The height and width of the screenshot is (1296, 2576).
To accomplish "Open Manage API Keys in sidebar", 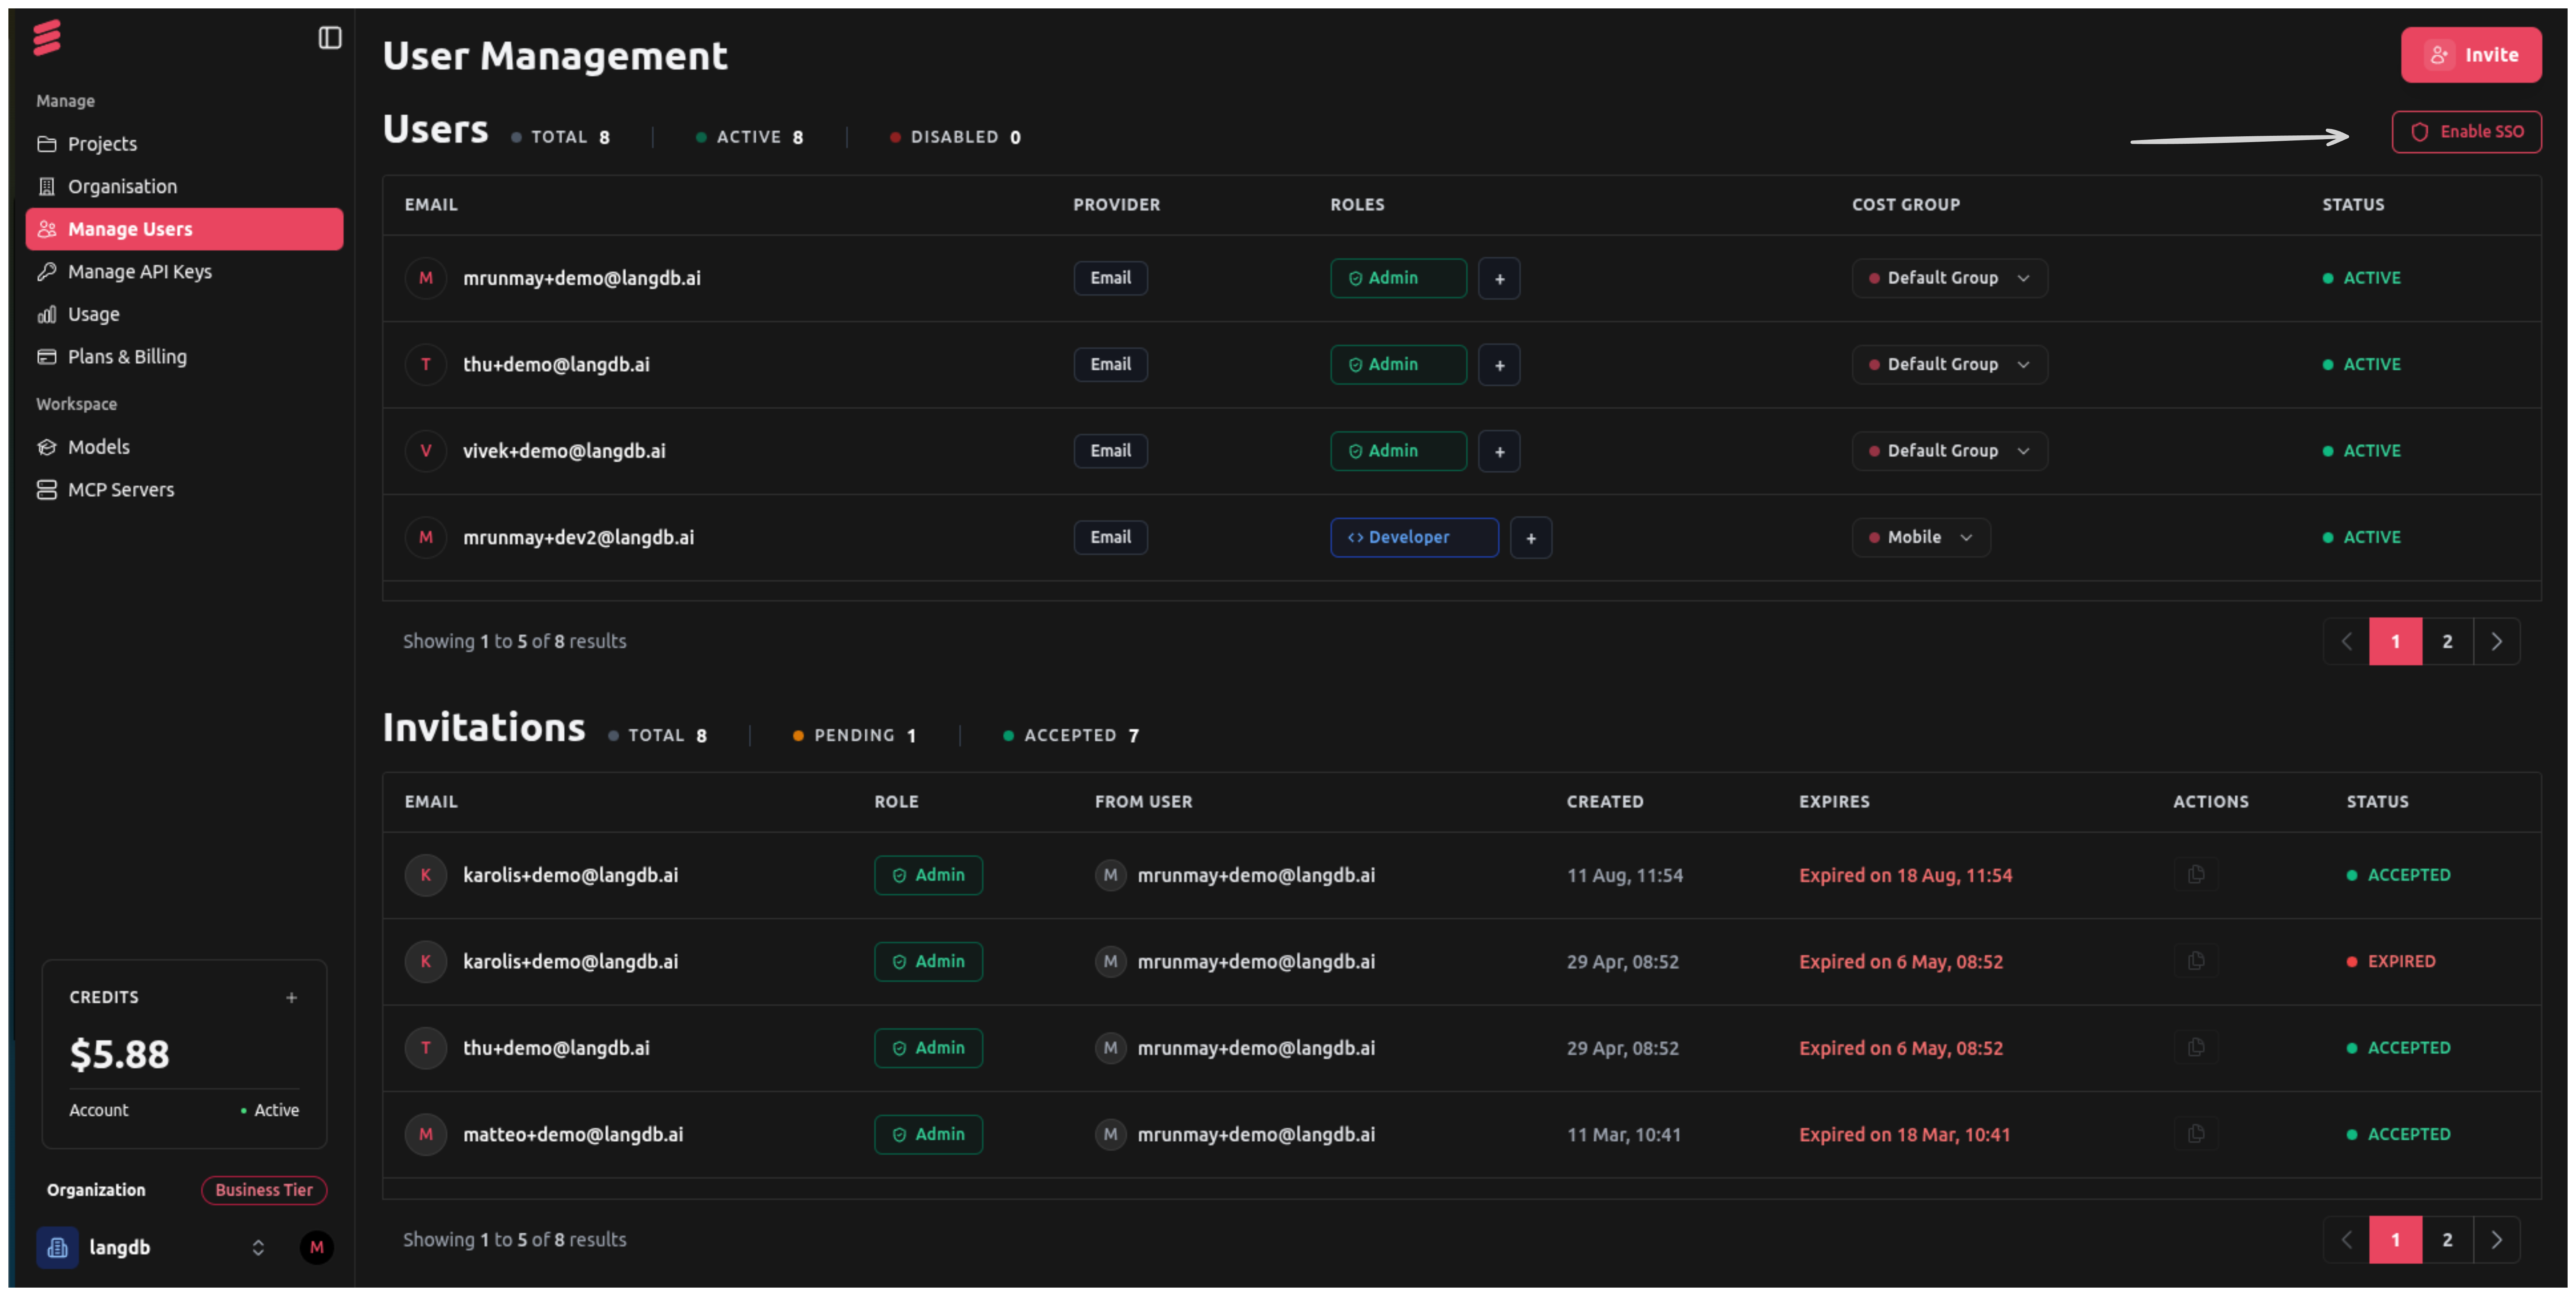I will point(140,272).
